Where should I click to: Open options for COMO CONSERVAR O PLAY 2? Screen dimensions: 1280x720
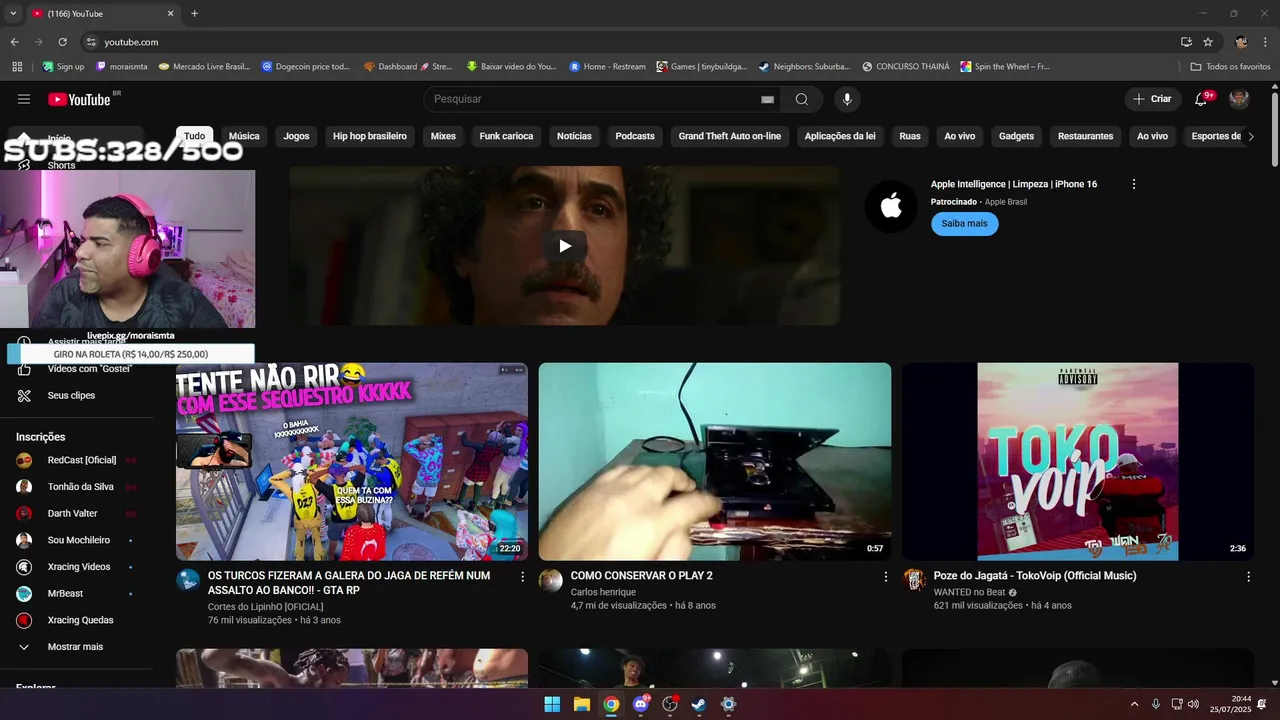885,577
